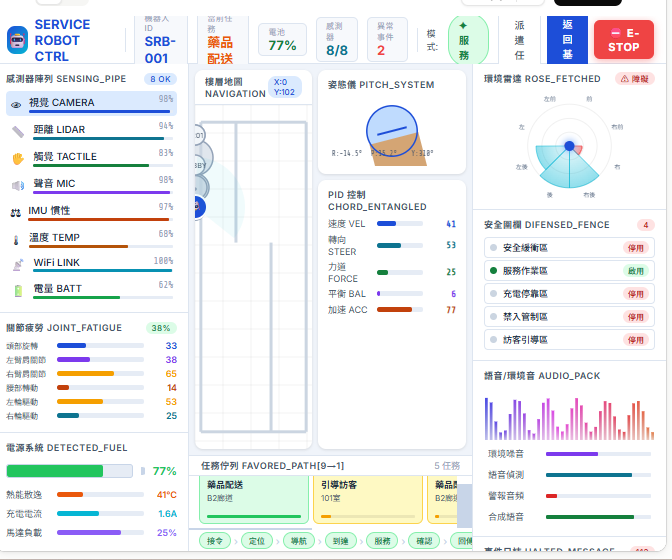Select the 定位 workflow step

257,541
